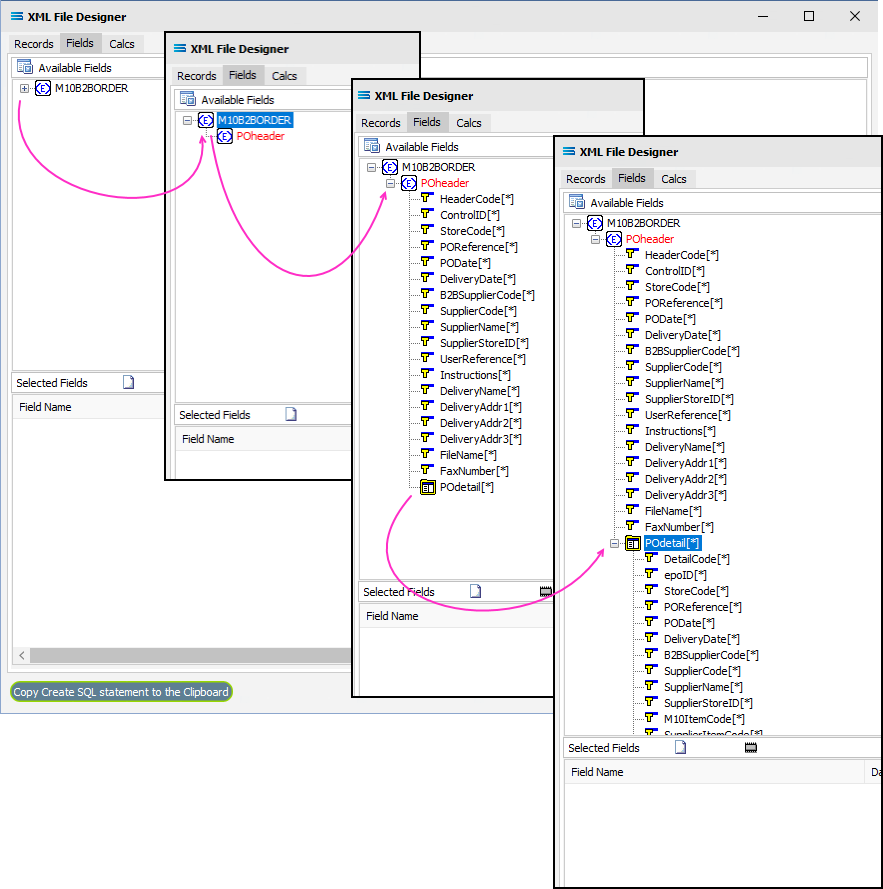Click the POdetail table icon in the window where POdetail is collapsed
Image resolution: width=883 pixels, height=889 pixels.
(x=428, y=487)
